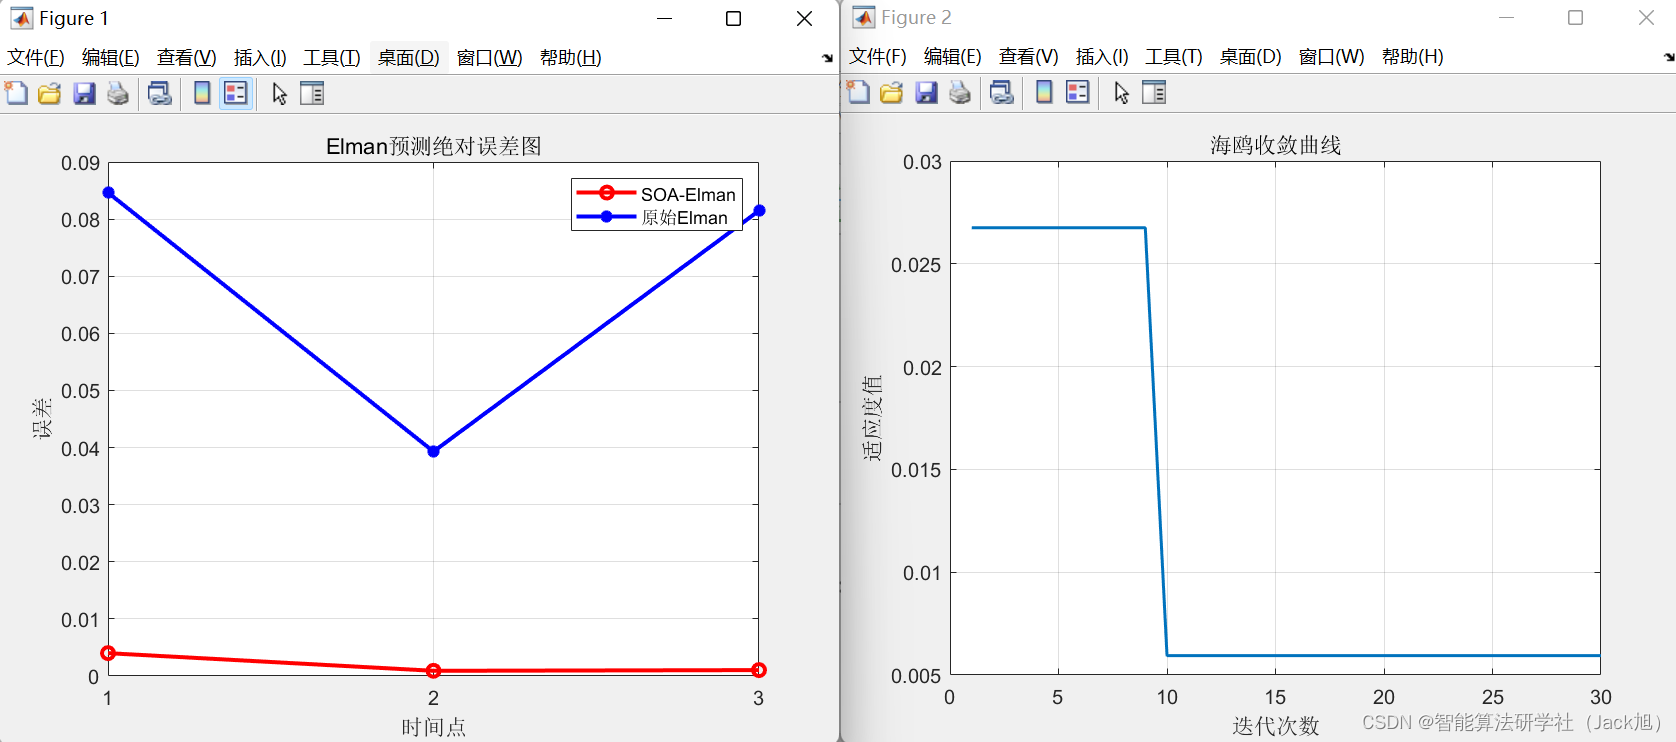The width and height of the screenshot is (1676, 742).
Task: Open 窗口(W) menu in Figure 2
Action: point(1332,57)
